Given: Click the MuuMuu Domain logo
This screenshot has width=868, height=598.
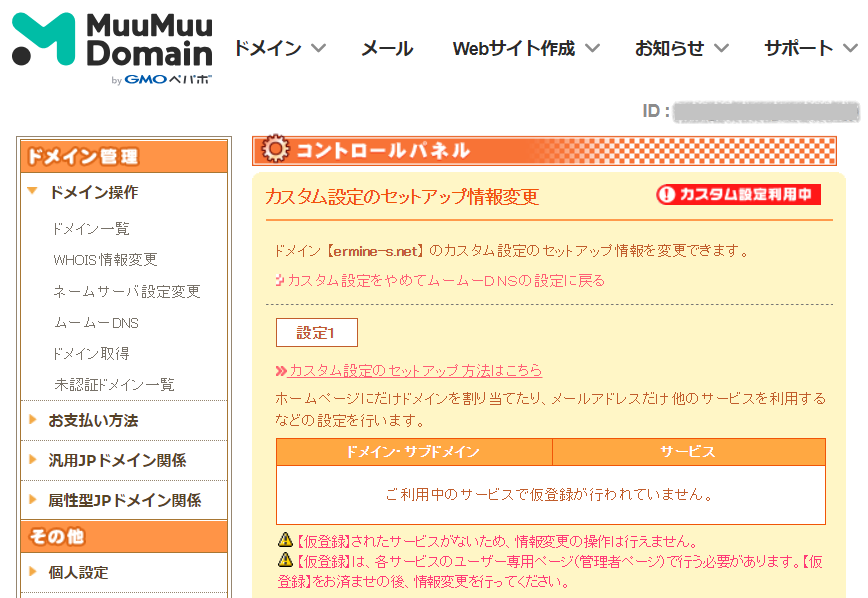Looking at the screenshot, I should [112, 48].
